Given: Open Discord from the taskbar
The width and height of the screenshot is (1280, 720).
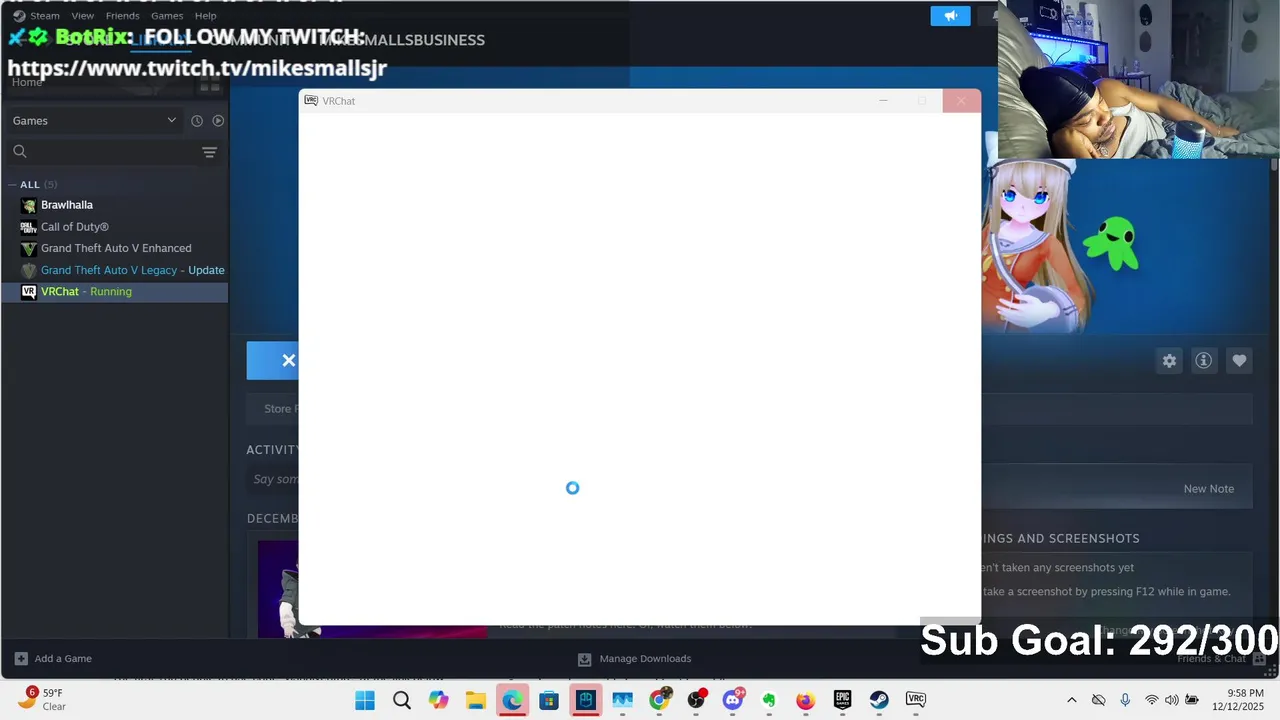Looking at the screenshot, I should (732, 700).
